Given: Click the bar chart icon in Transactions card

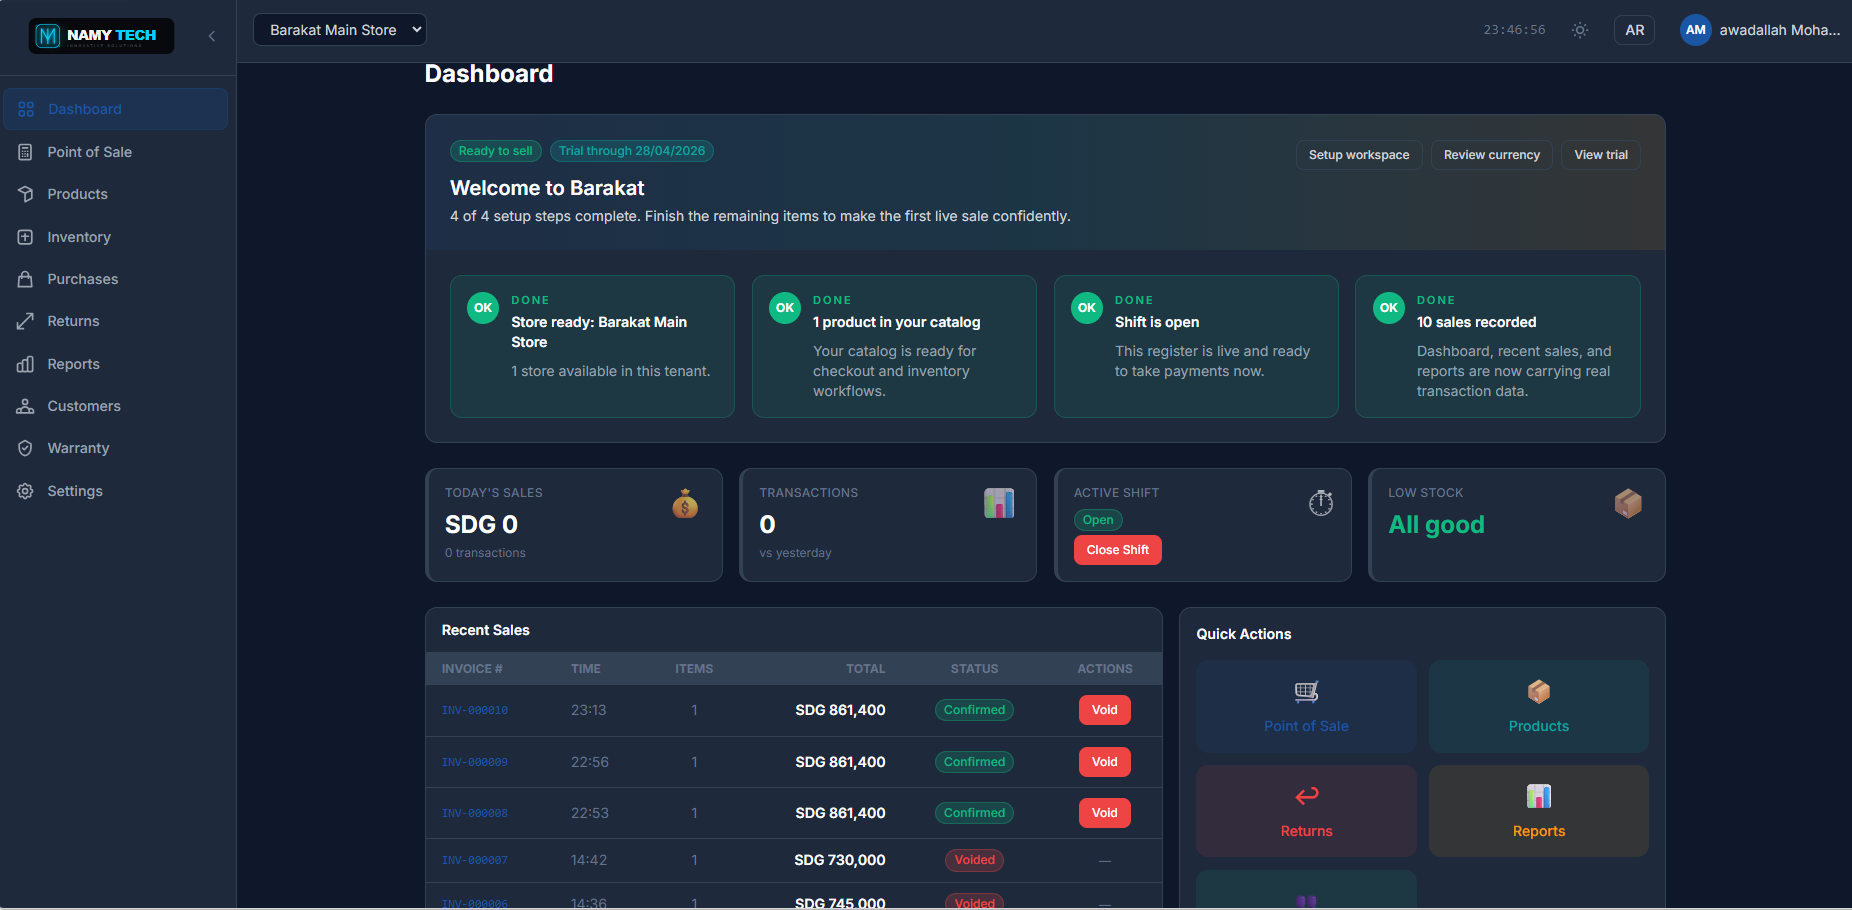Looking at the screenshot, I should pyautogui.click(x=999, y=503).
